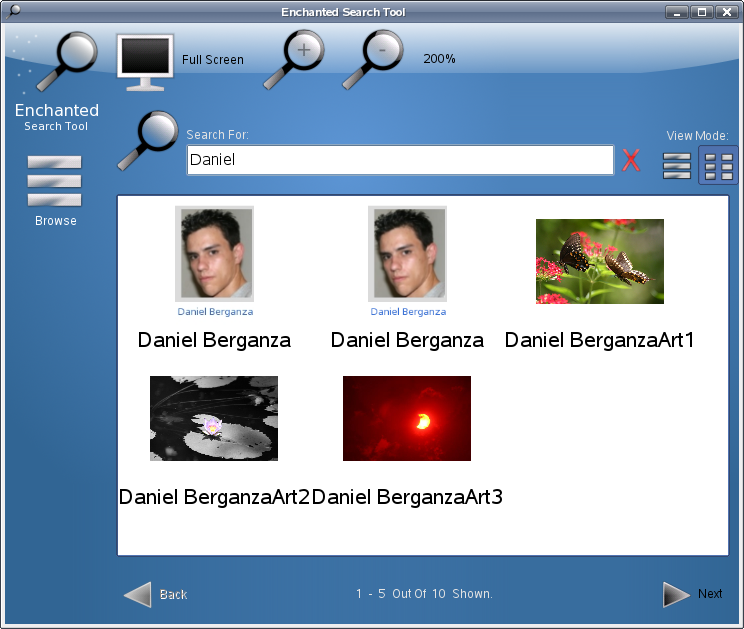Viewport: 744px width, 629px height.
Task: Click the Browse label
Action: (x=56, y=221)
